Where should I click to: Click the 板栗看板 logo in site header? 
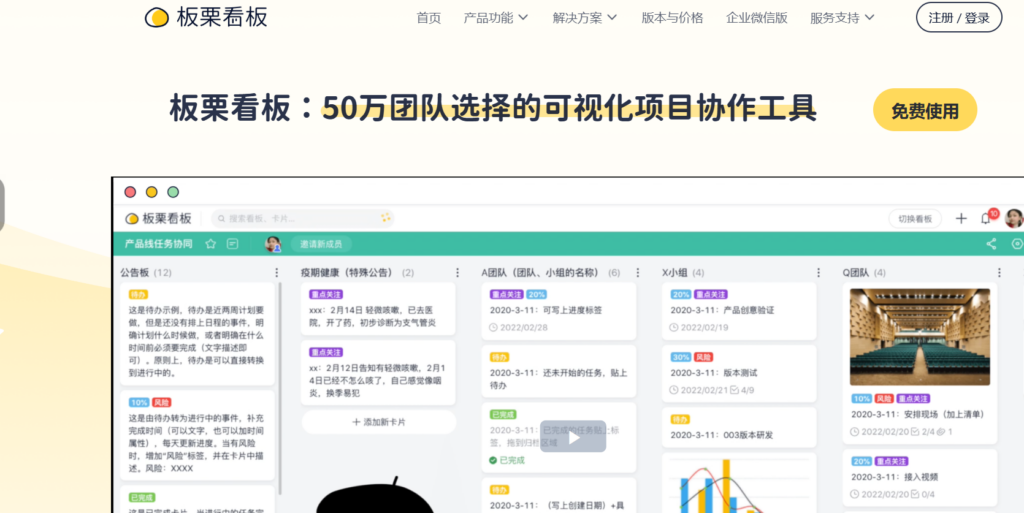[x=206, y=17]
